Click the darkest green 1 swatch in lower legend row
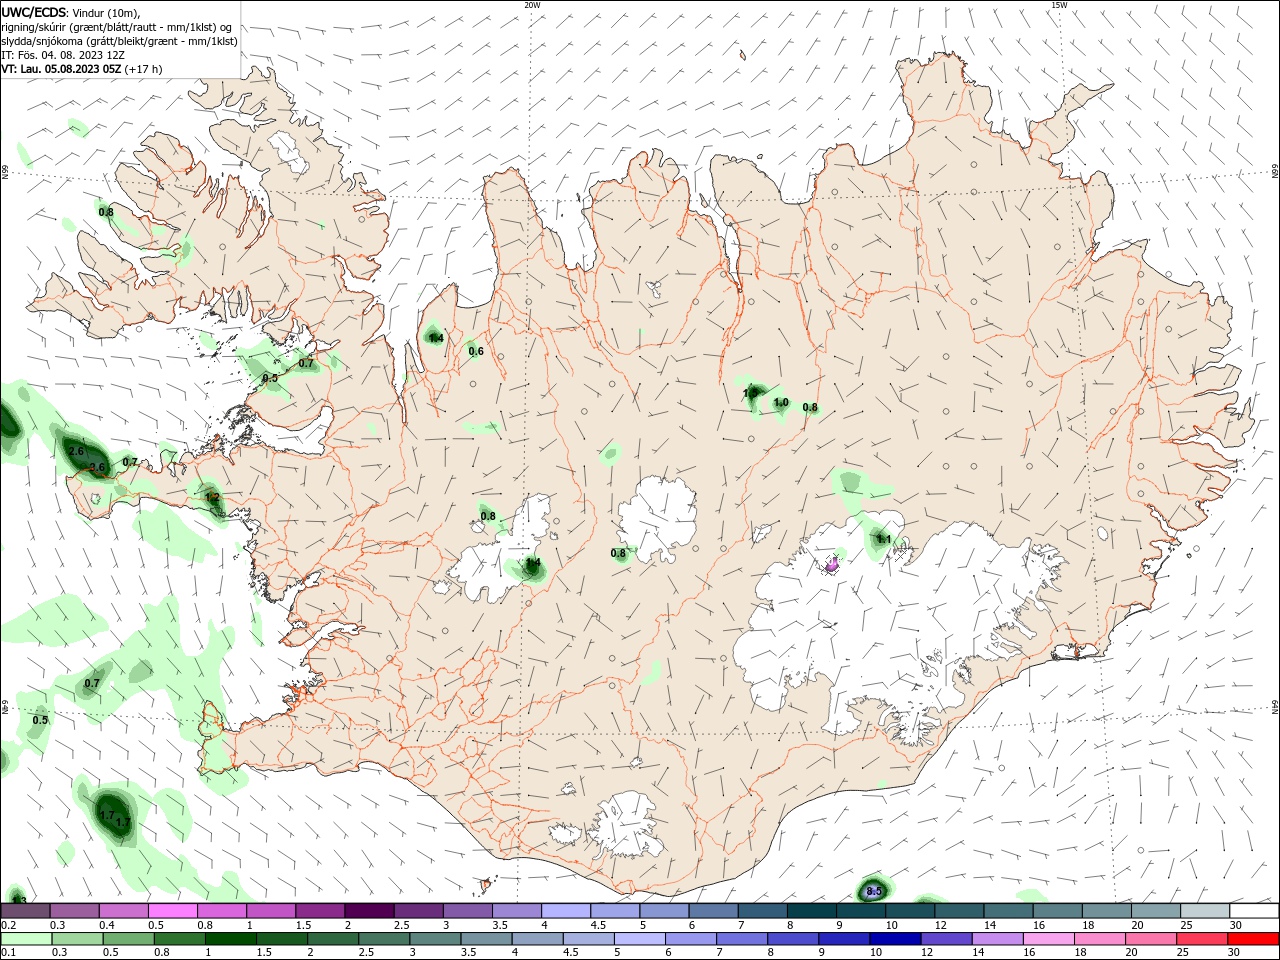Viewport: 1280px width, 960px height. pos(230,939)
